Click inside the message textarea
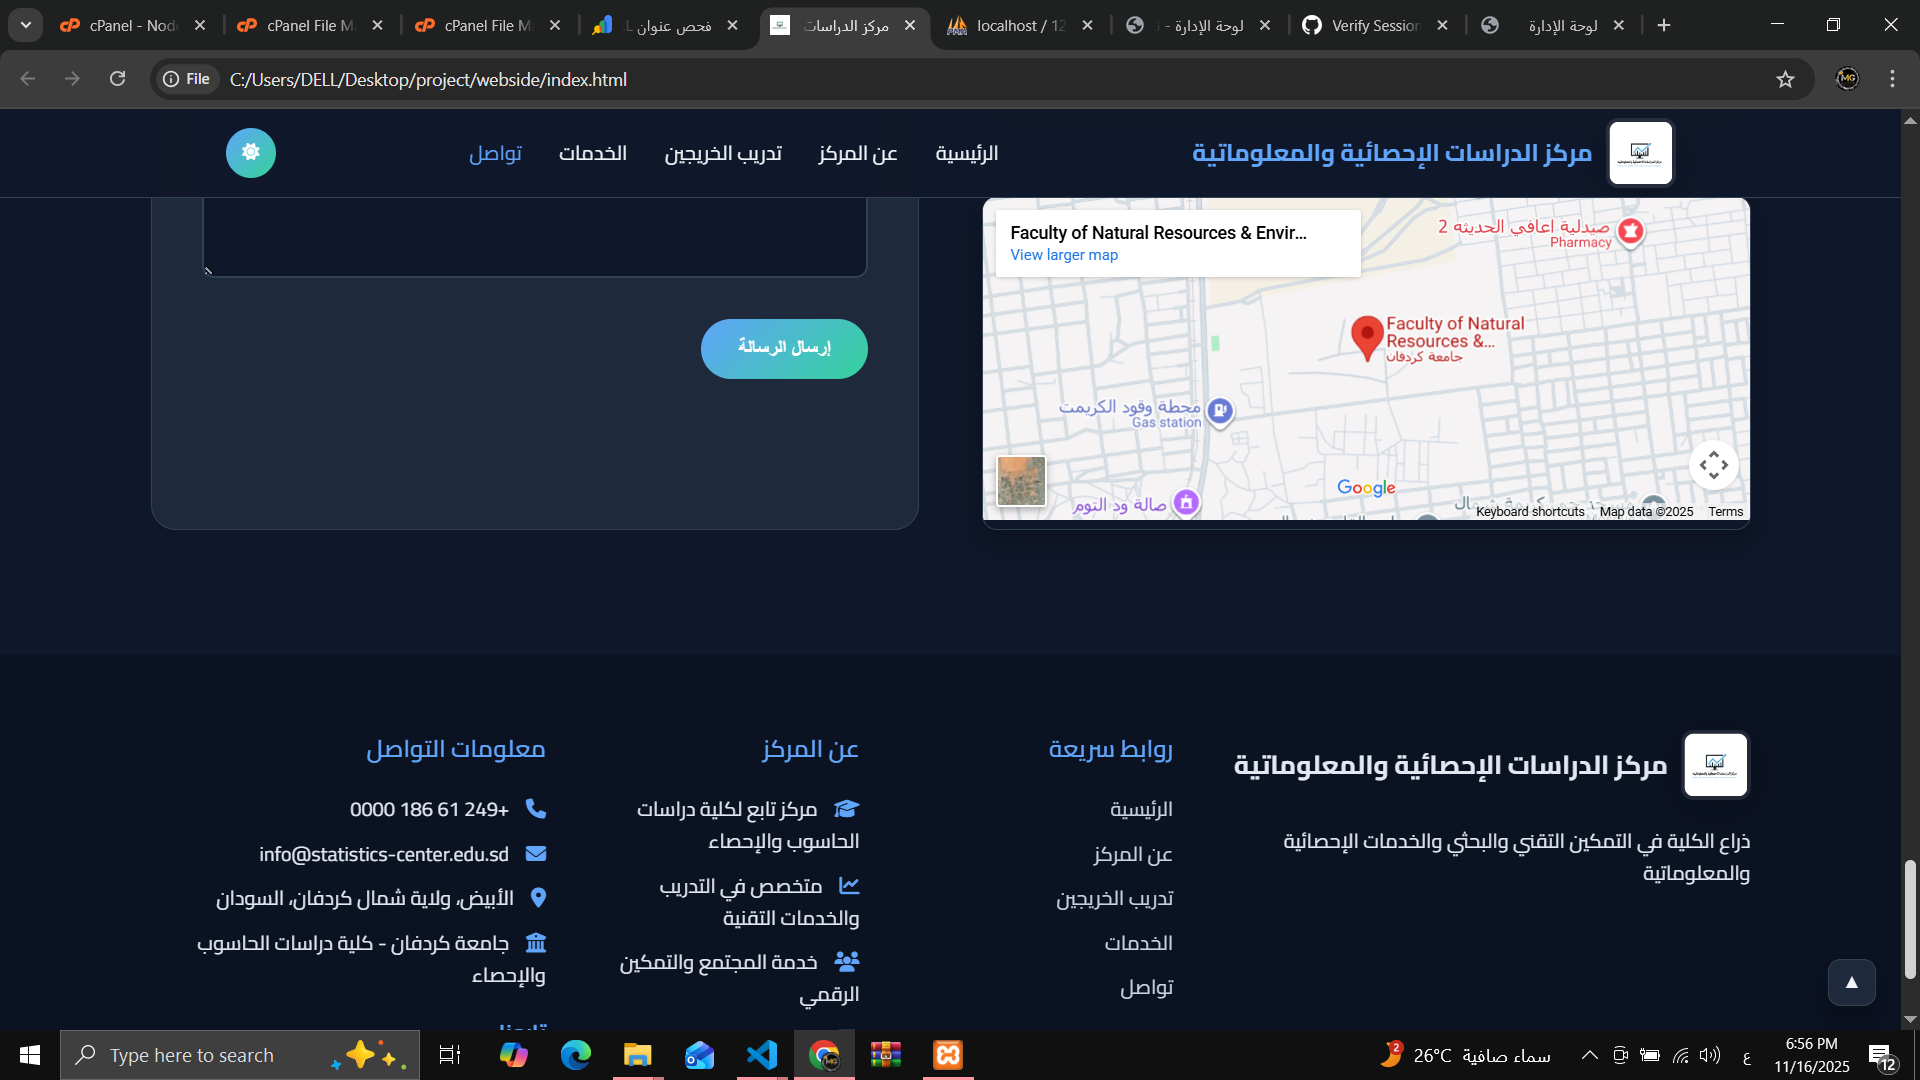The image size is (1920, 1080). 534,236
